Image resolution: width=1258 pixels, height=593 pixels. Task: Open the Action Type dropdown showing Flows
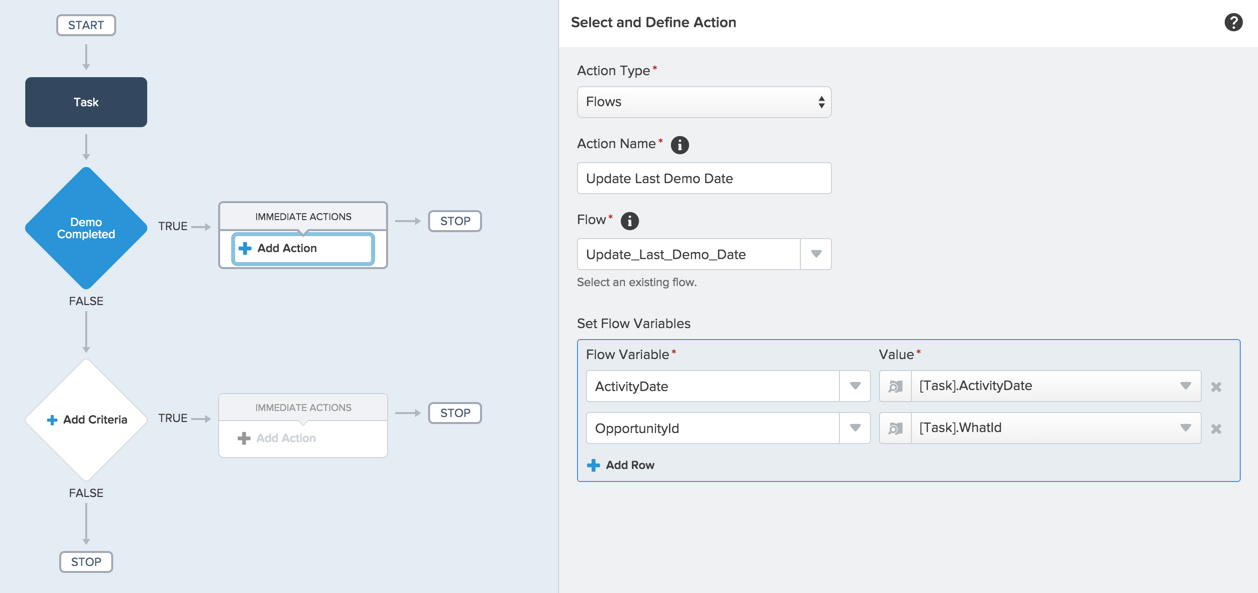tap(704, 101)
